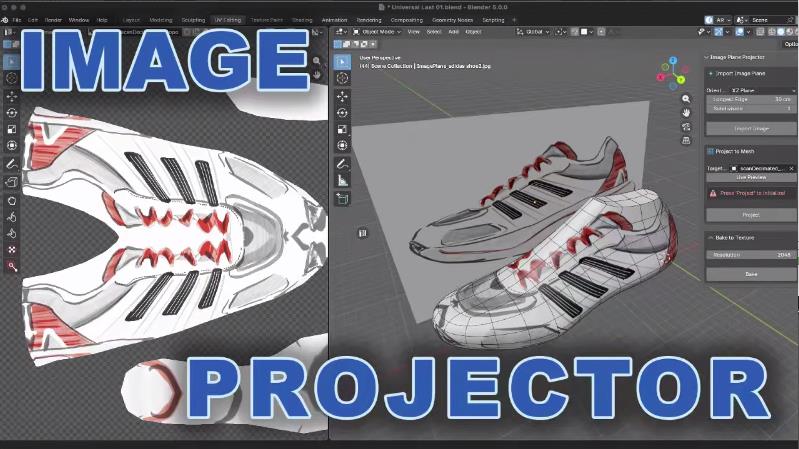Viewport: 799px width, 449px height.
Task: Select the Annotate tool in the UV editor
Action: pyautogui.click(x=11, y=164)
